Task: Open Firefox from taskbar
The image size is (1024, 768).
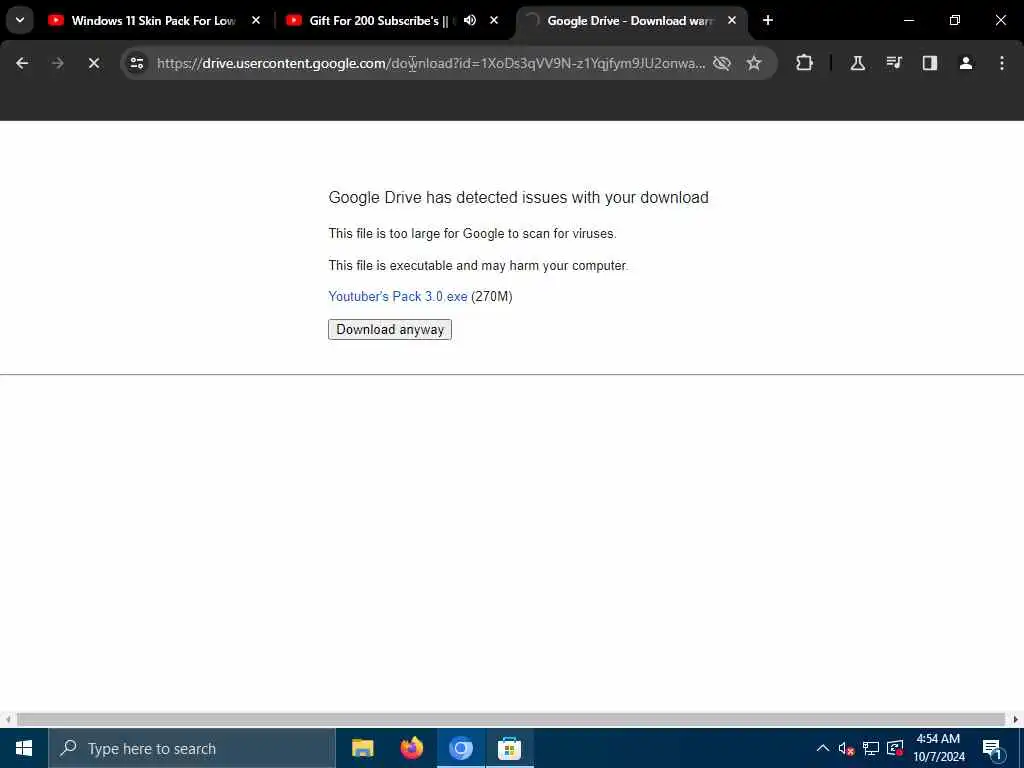Action: [411, 748]
